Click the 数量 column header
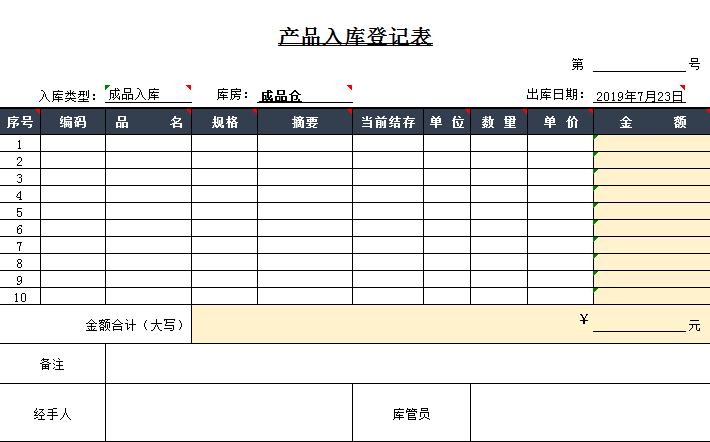The width and height of the screenshot is (710, 442). pos(499,122)
